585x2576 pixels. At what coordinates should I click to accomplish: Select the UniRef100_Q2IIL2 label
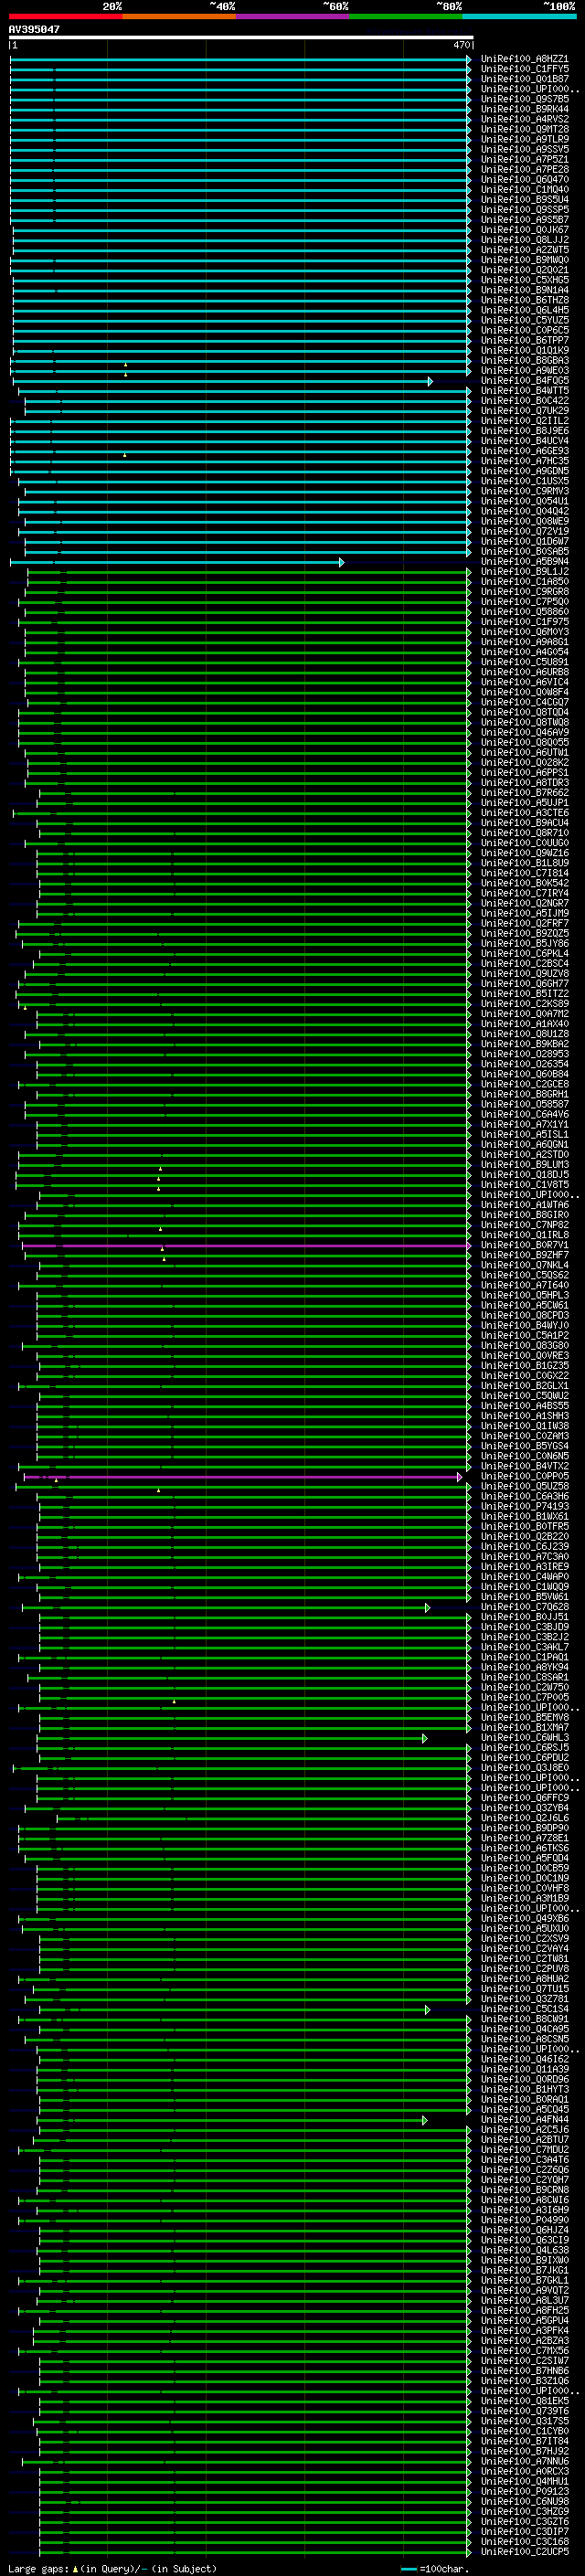[524, 421]
